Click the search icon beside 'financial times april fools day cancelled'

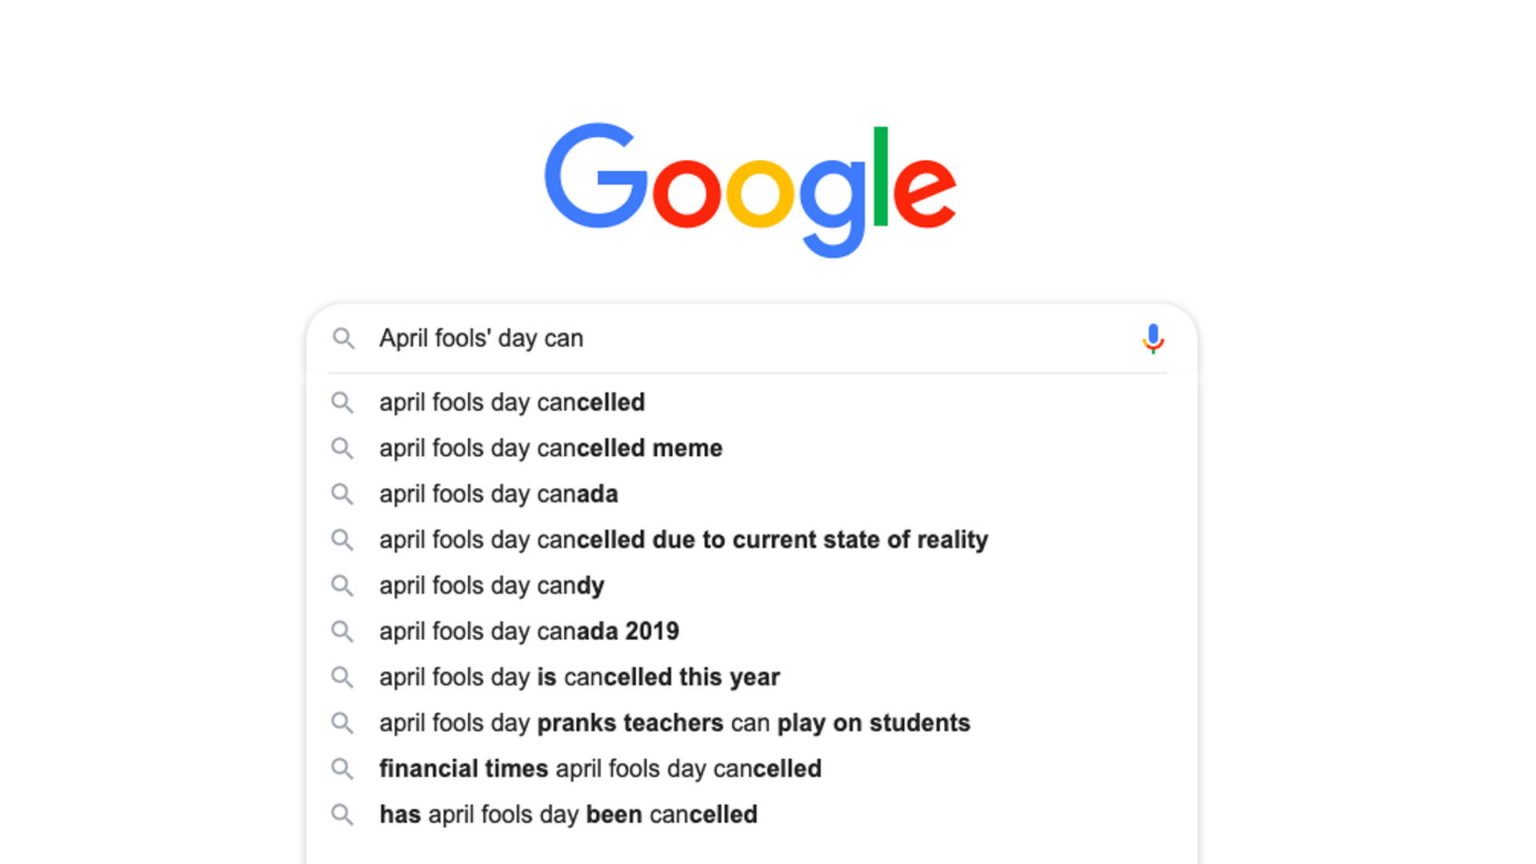[x=343, y=768]
